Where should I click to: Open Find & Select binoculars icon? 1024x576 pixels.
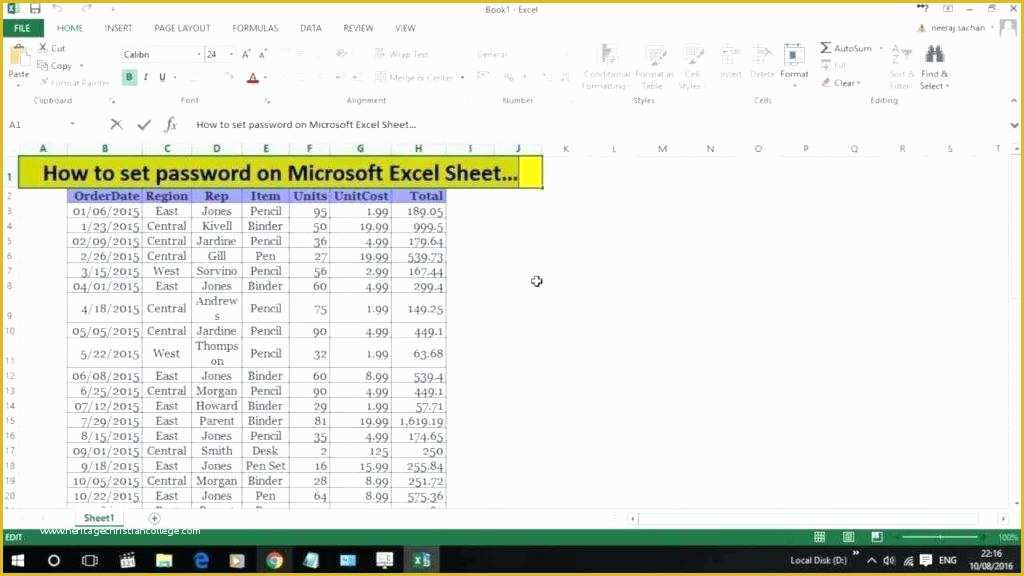pyautogui.click(x=935, y=55)
